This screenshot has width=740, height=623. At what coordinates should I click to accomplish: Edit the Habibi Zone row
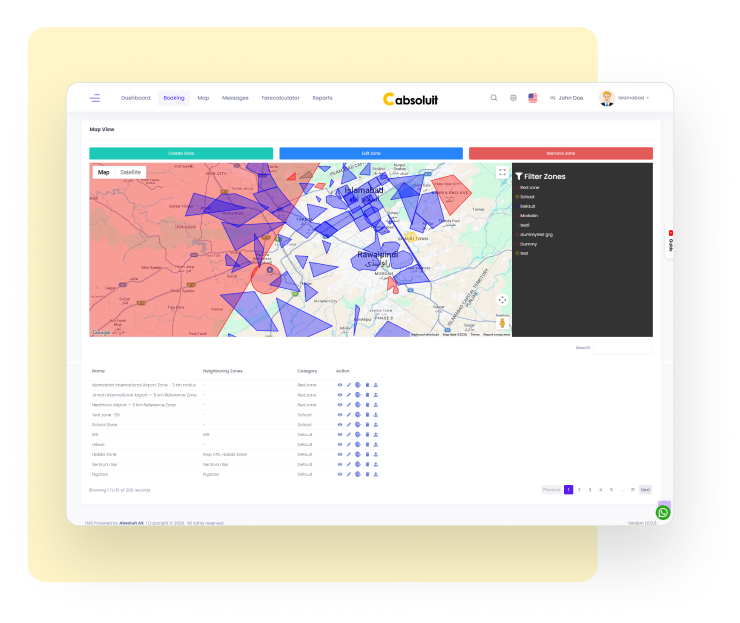(x=349, y=455)
